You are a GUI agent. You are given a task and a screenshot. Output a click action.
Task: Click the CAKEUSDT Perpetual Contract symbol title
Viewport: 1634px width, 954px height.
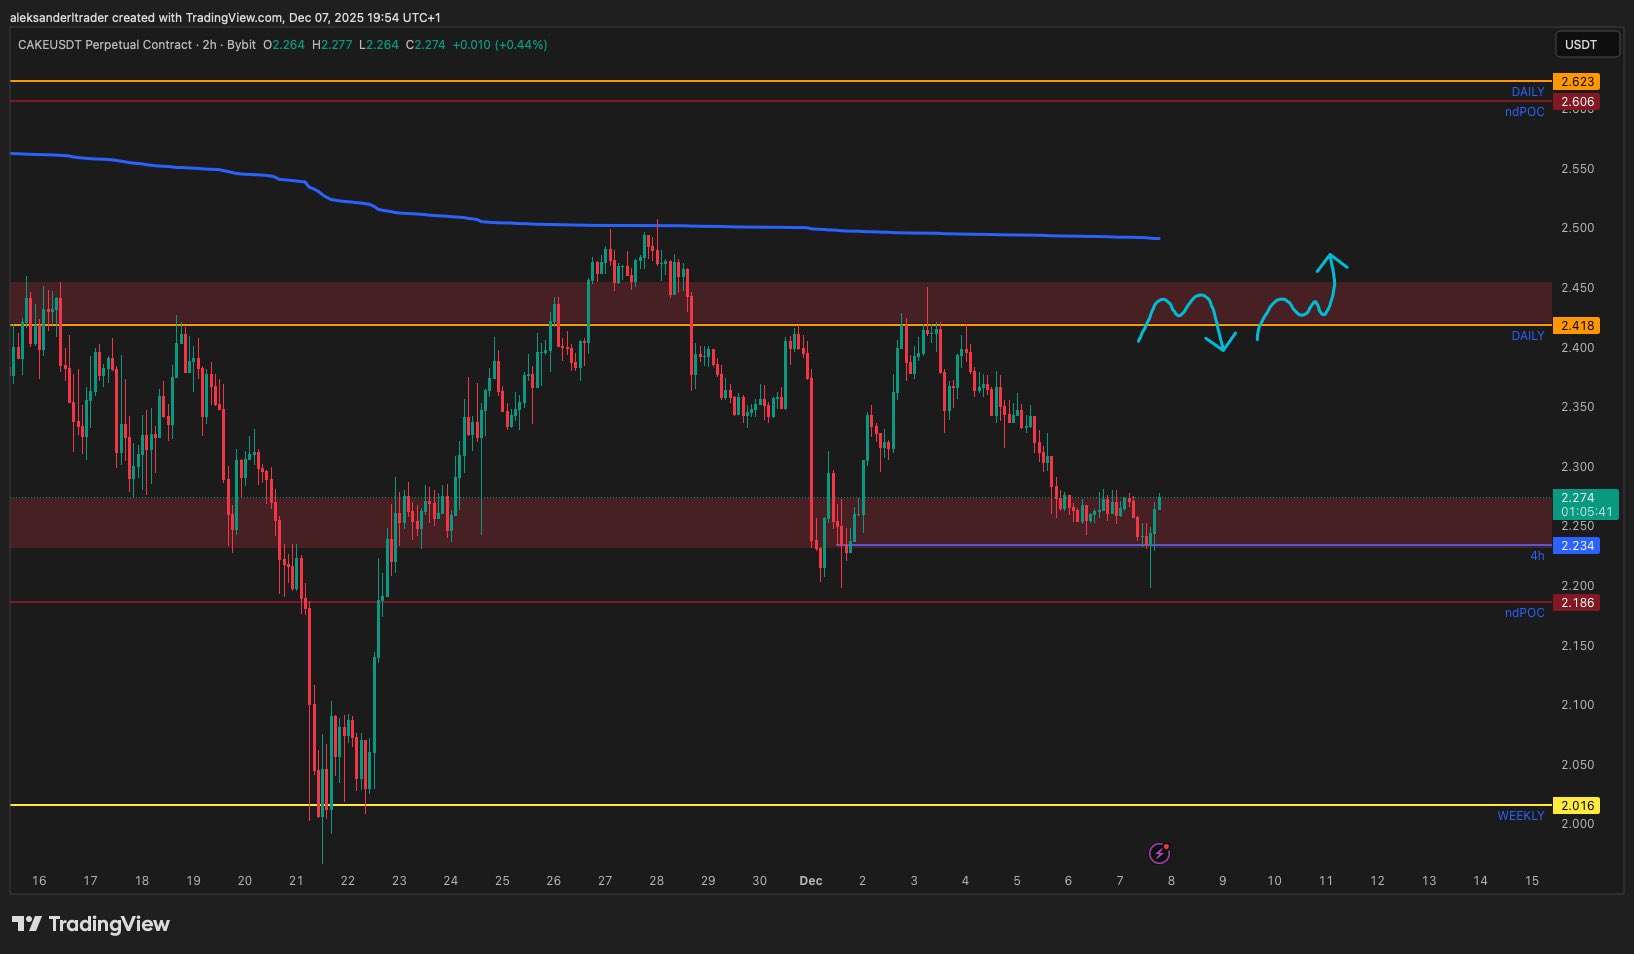coord(105,45)
